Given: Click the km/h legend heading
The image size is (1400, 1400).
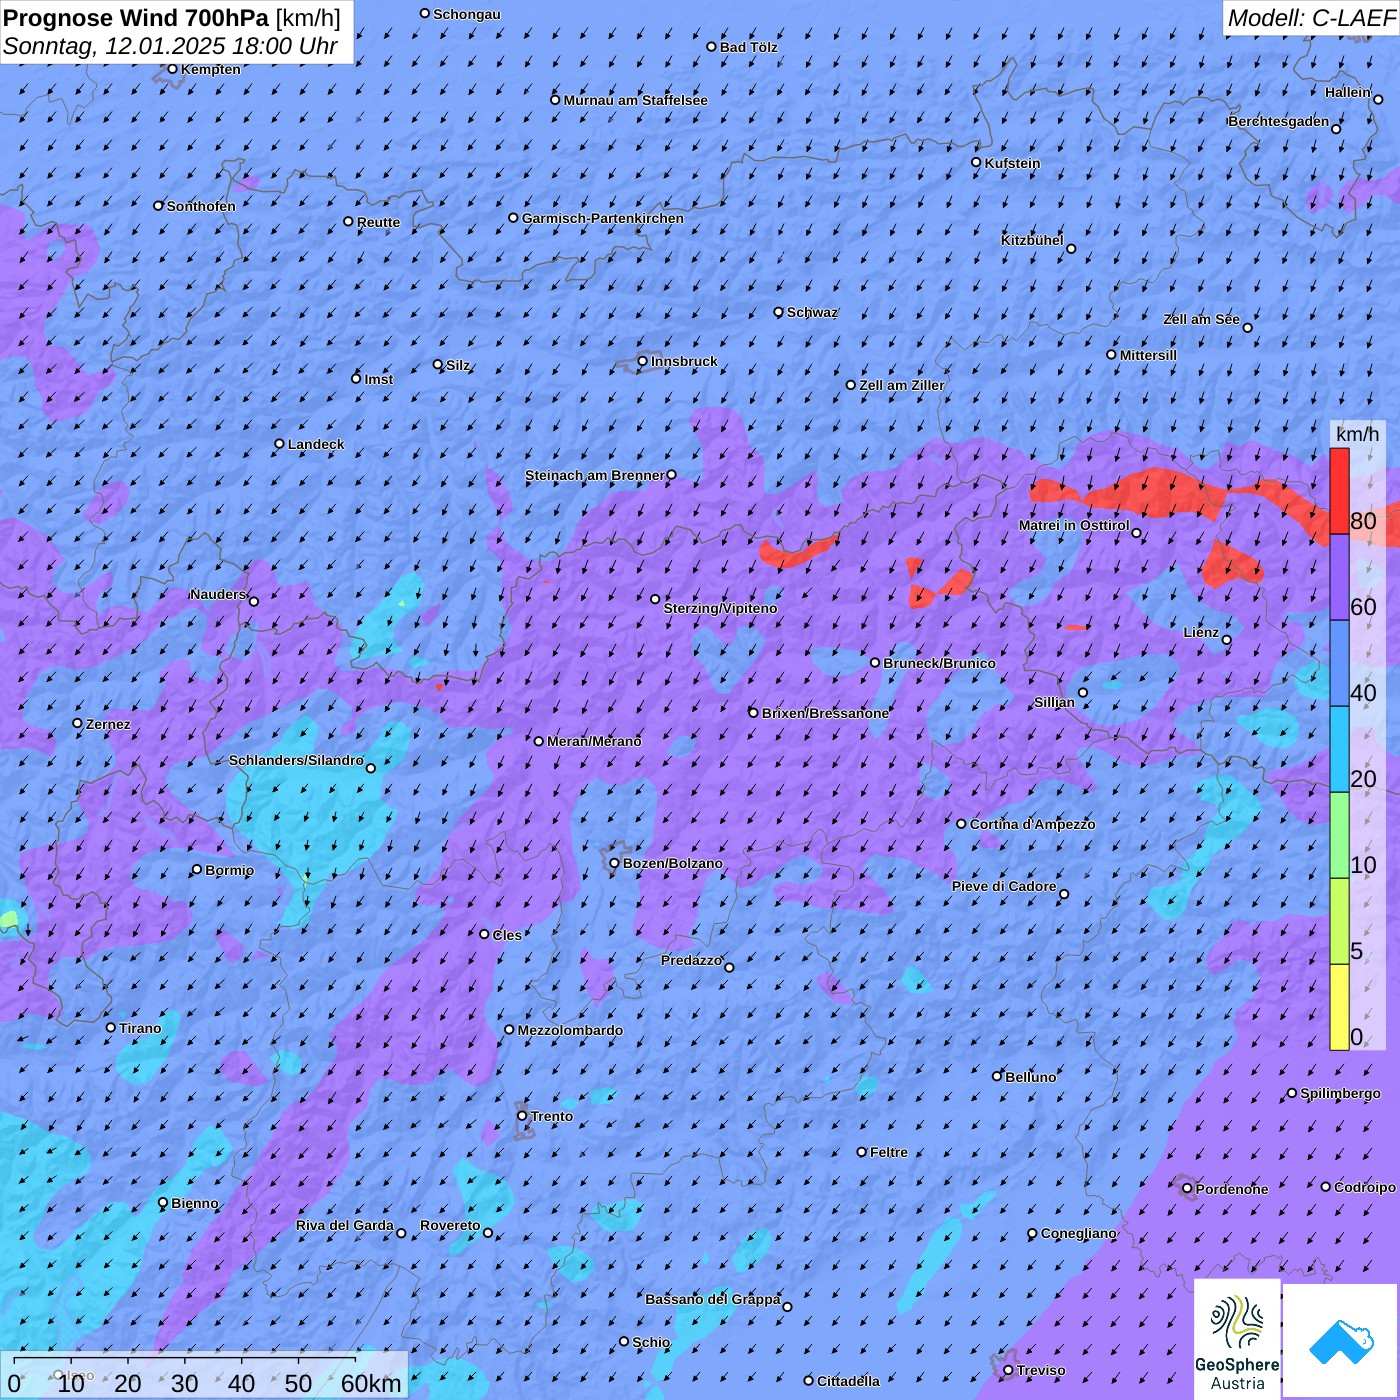Looking at the screenshot, I should click(x=1357, y=434).
